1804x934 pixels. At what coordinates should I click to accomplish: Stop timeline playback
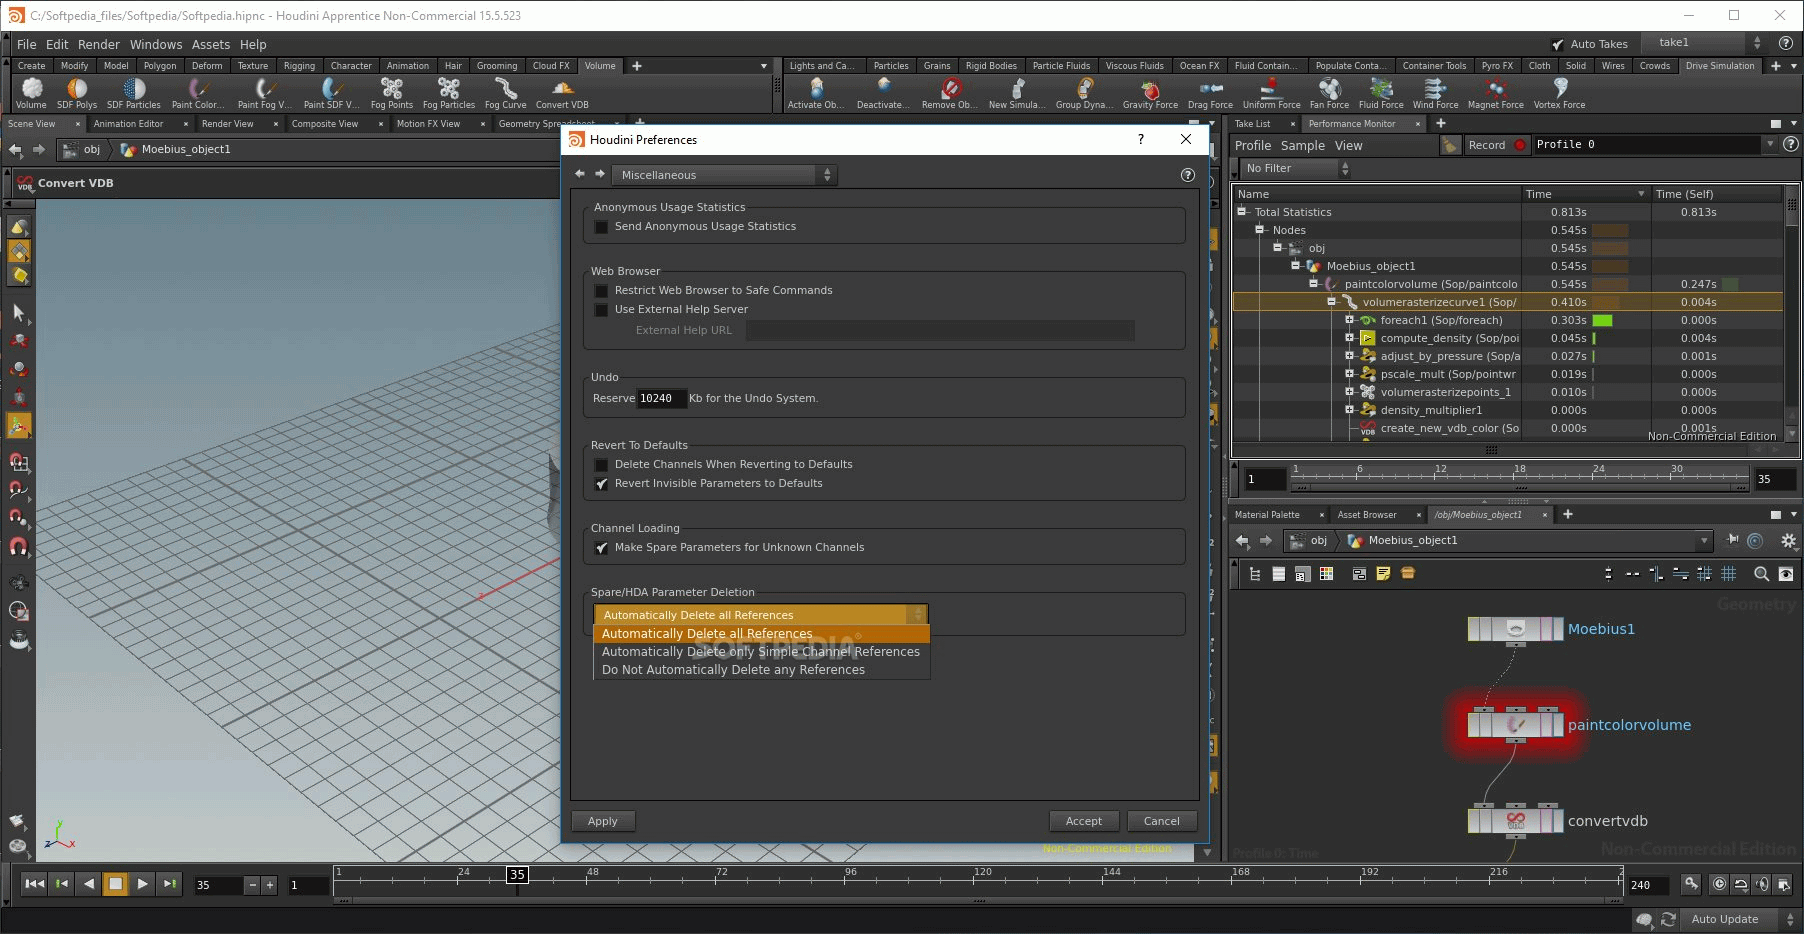116,884
